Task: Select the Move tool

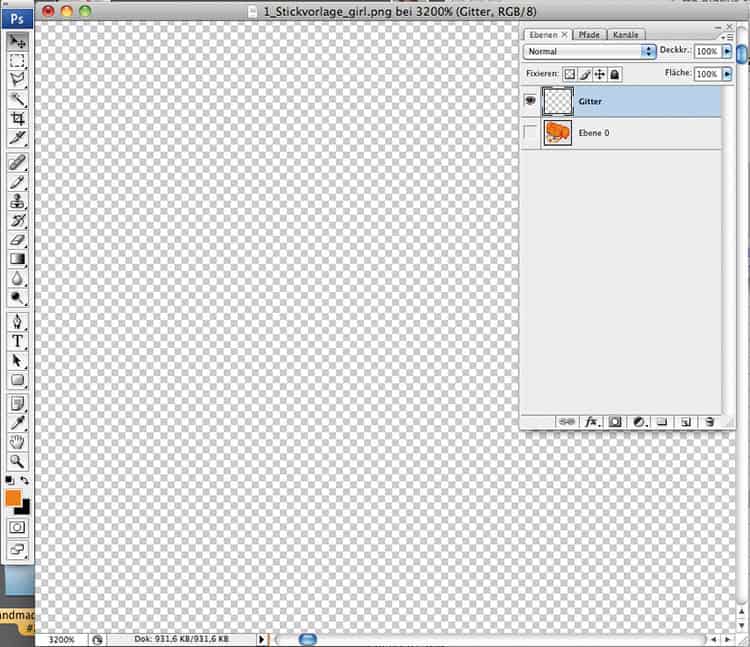Action: tap(17, 42)
